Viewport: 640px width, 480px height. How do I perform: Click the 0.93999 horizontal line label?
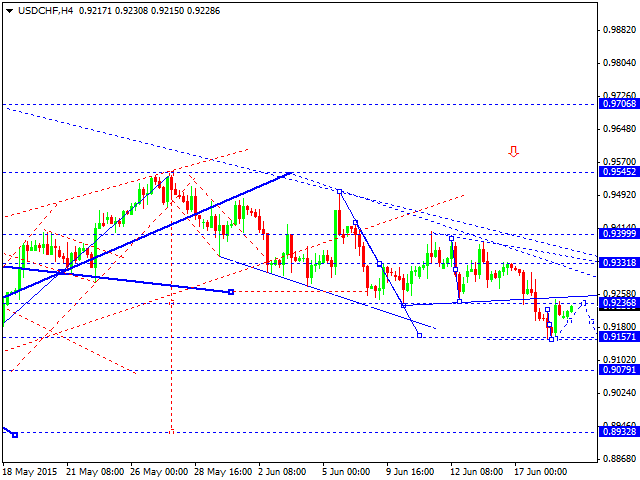(618, 234)
